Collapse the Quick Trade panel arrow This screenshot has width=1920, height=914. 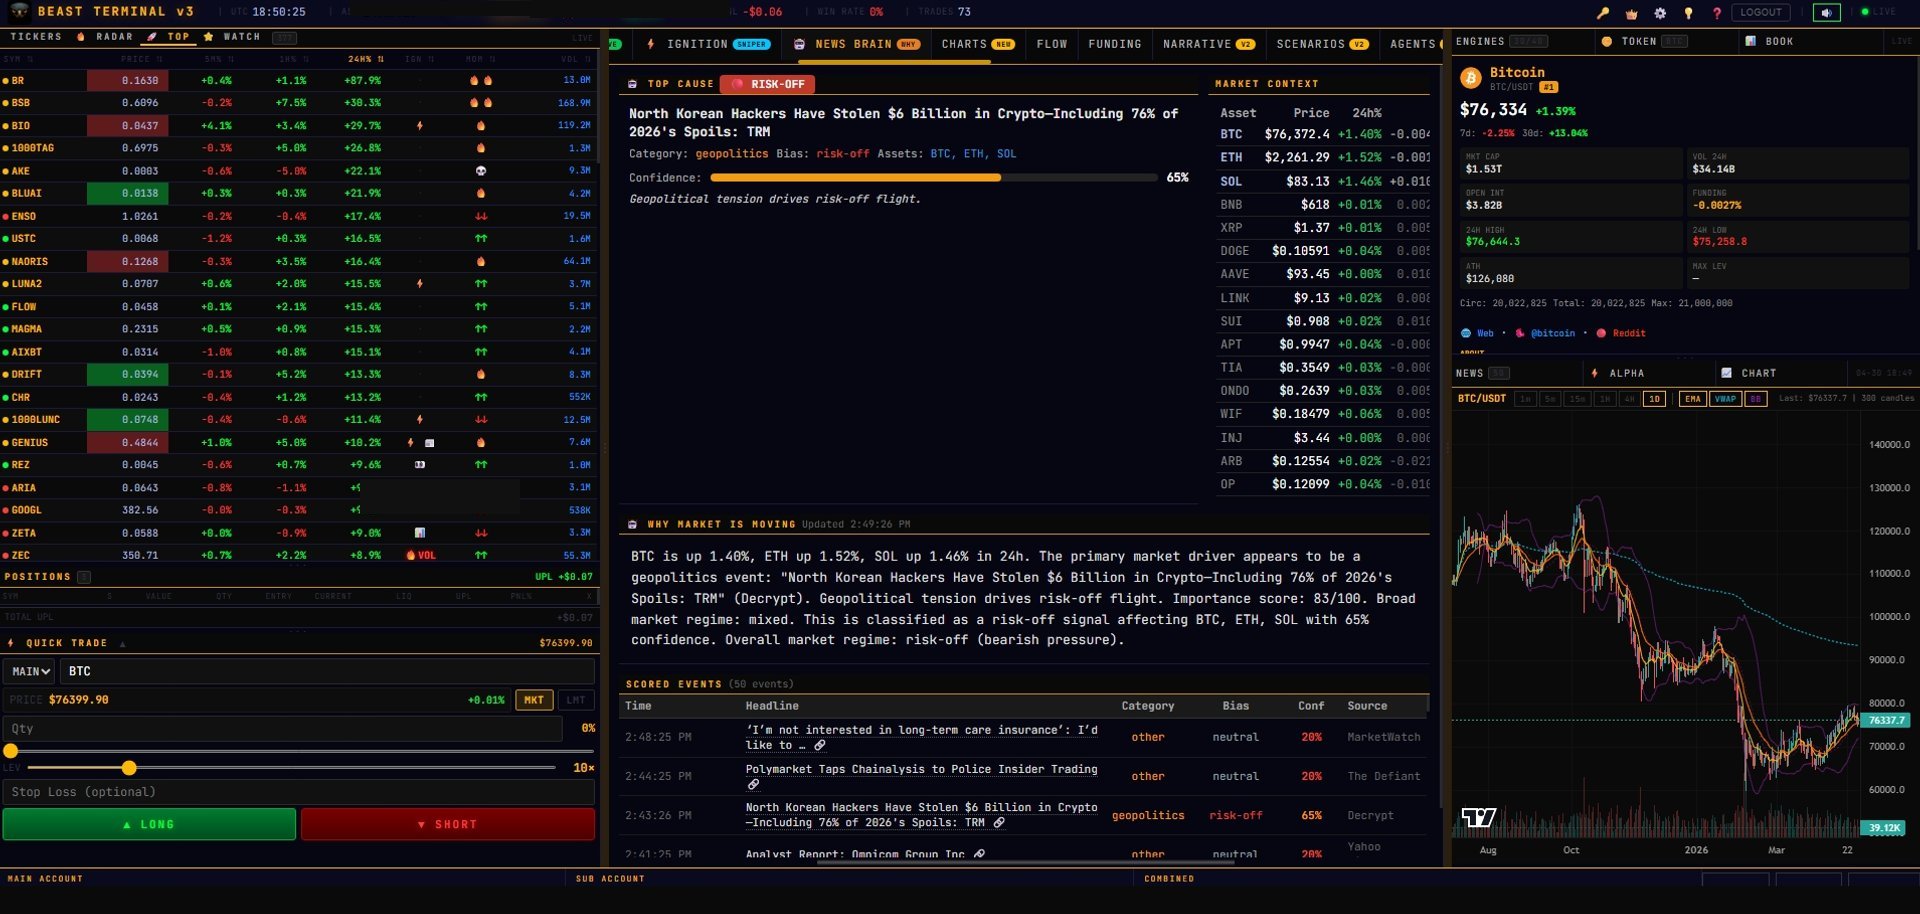(x=122, y=644)
